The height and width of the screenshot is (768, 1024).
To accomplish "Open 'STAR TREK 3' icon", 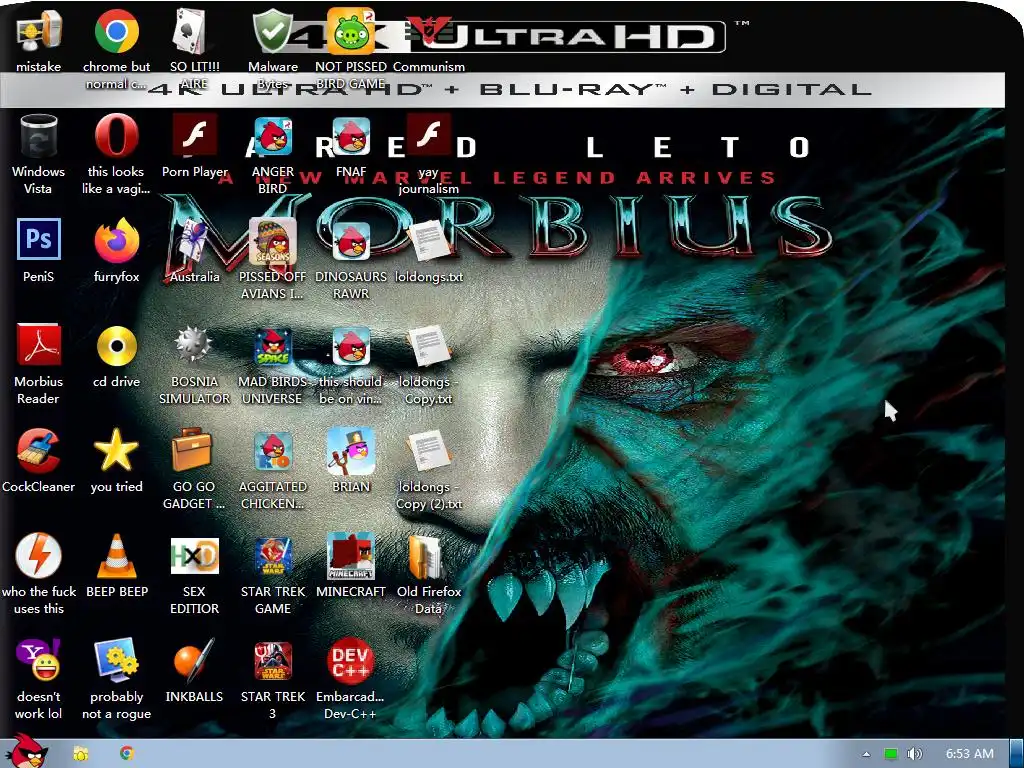I will click(272, 661).
